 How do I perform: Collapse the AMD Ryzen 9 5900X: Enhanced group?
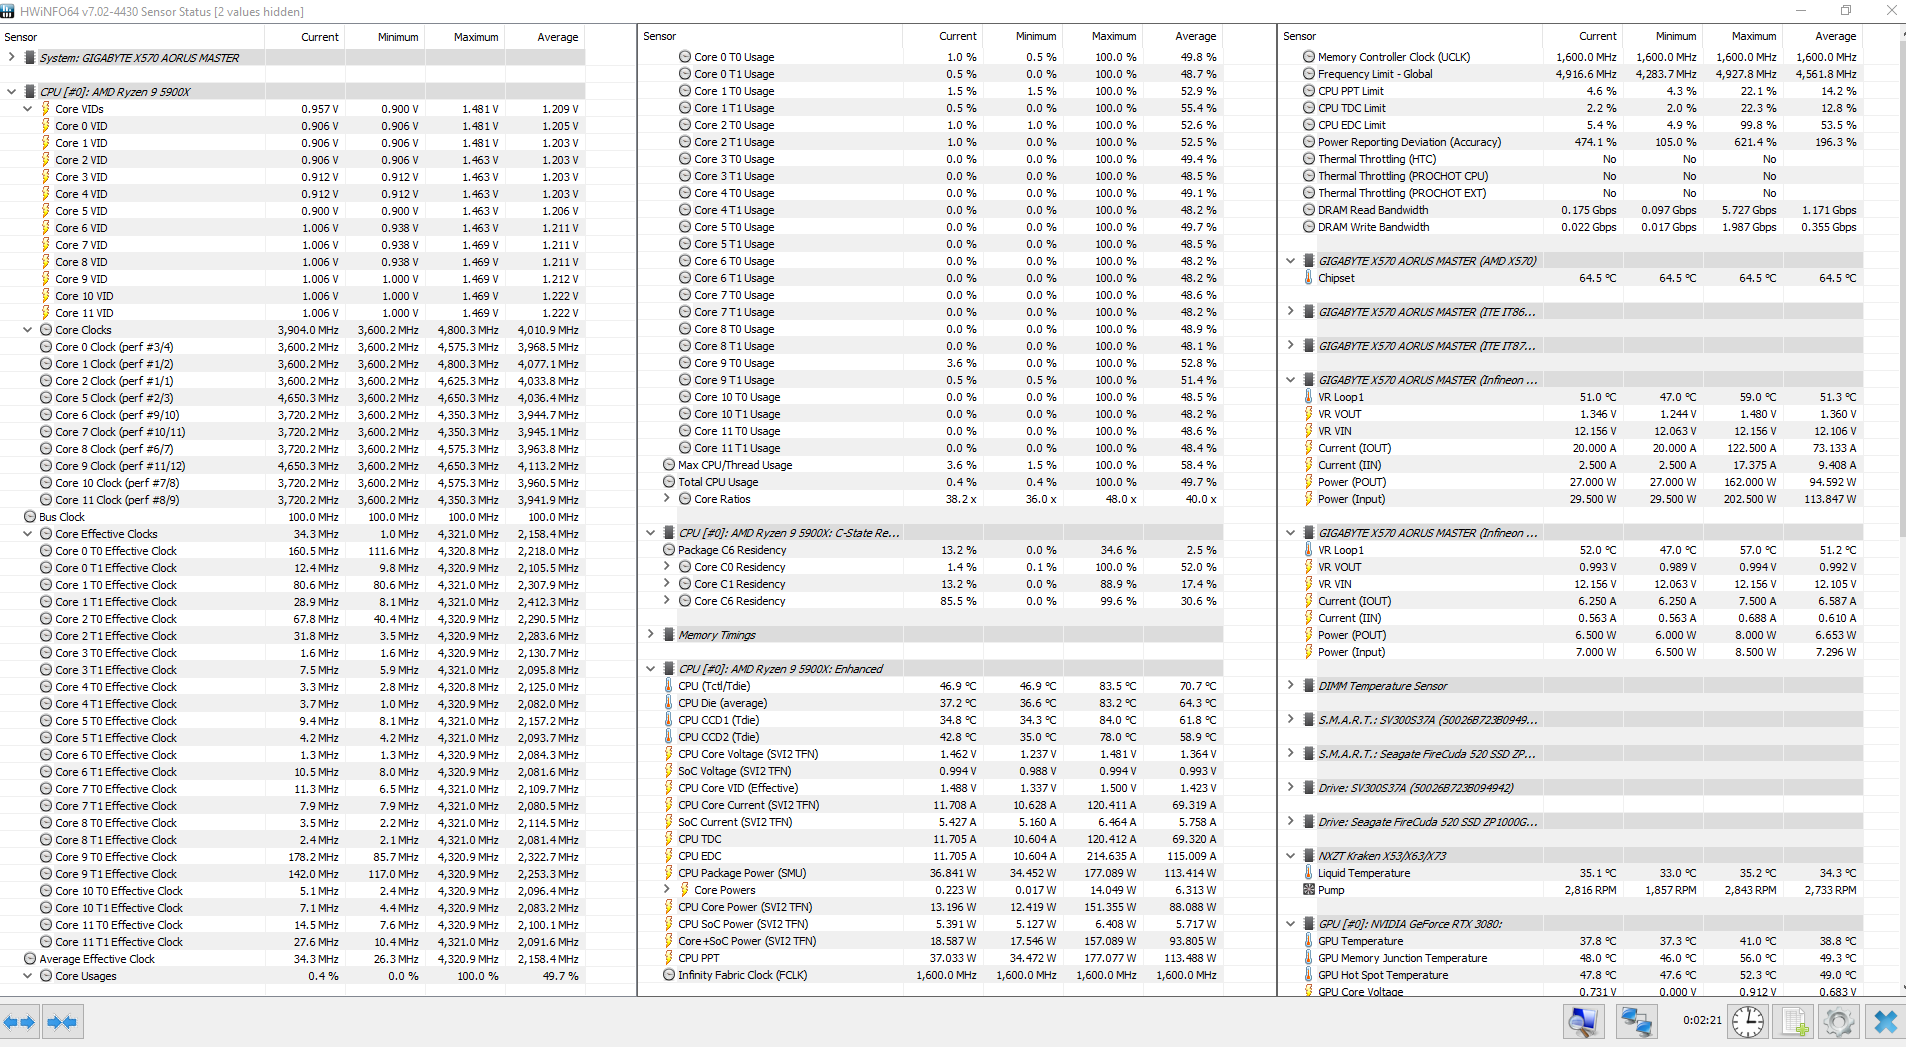click(x=650, y=669)
